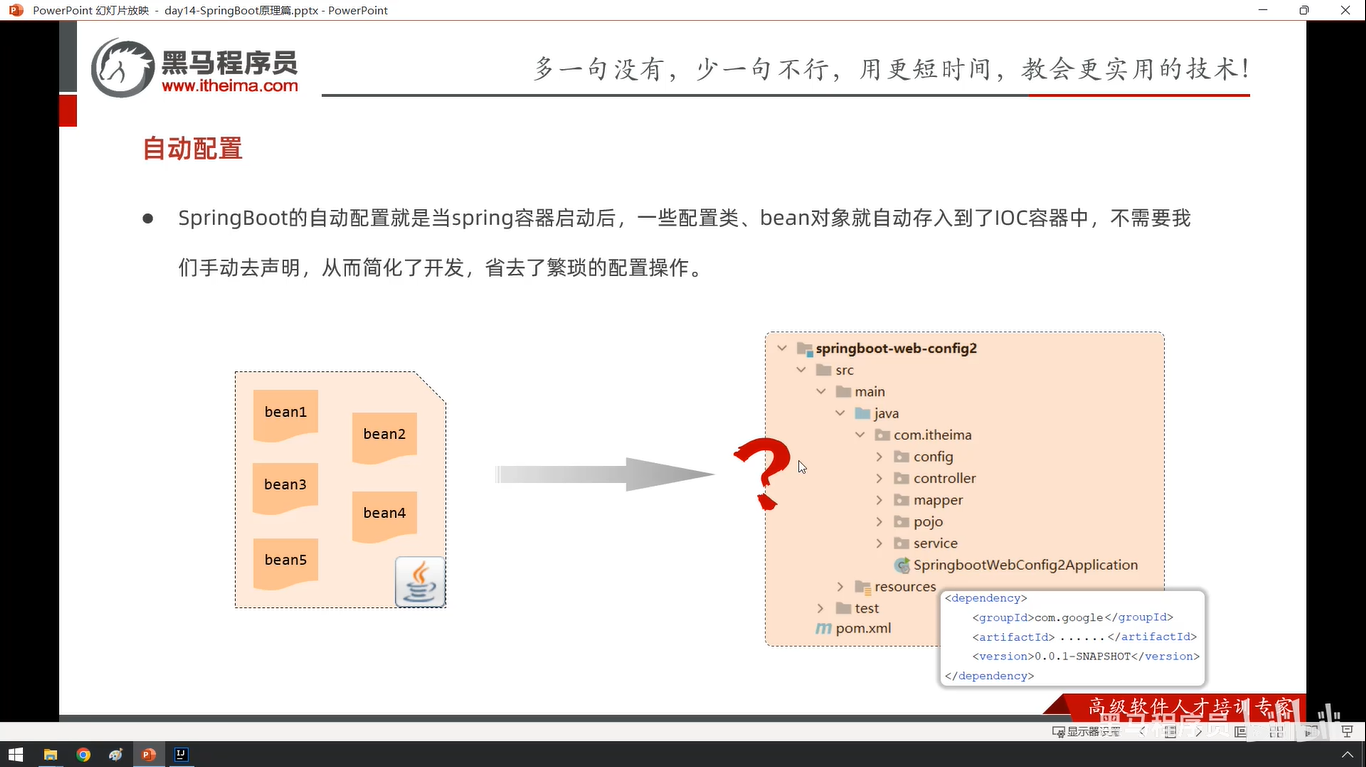Collapse the com.itheima package chevron
The width and height of the screenshot is (1366, 767).
860,435
